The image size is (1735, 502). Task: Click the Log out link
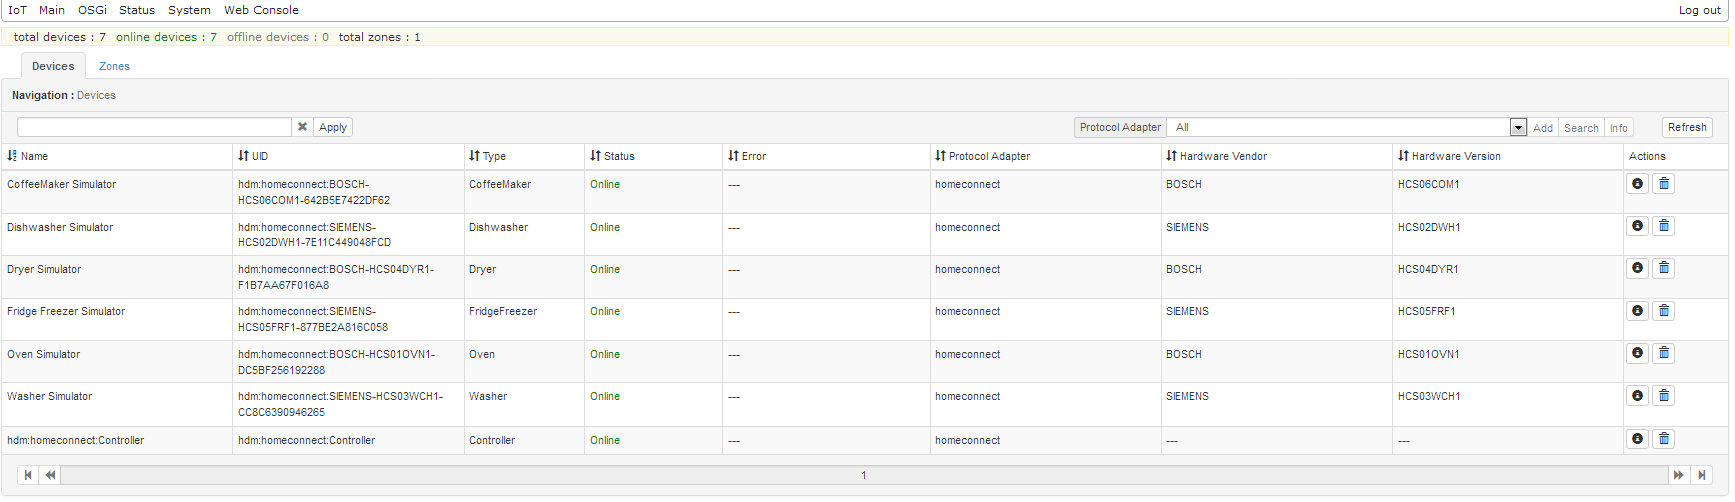coord(1700,10)
